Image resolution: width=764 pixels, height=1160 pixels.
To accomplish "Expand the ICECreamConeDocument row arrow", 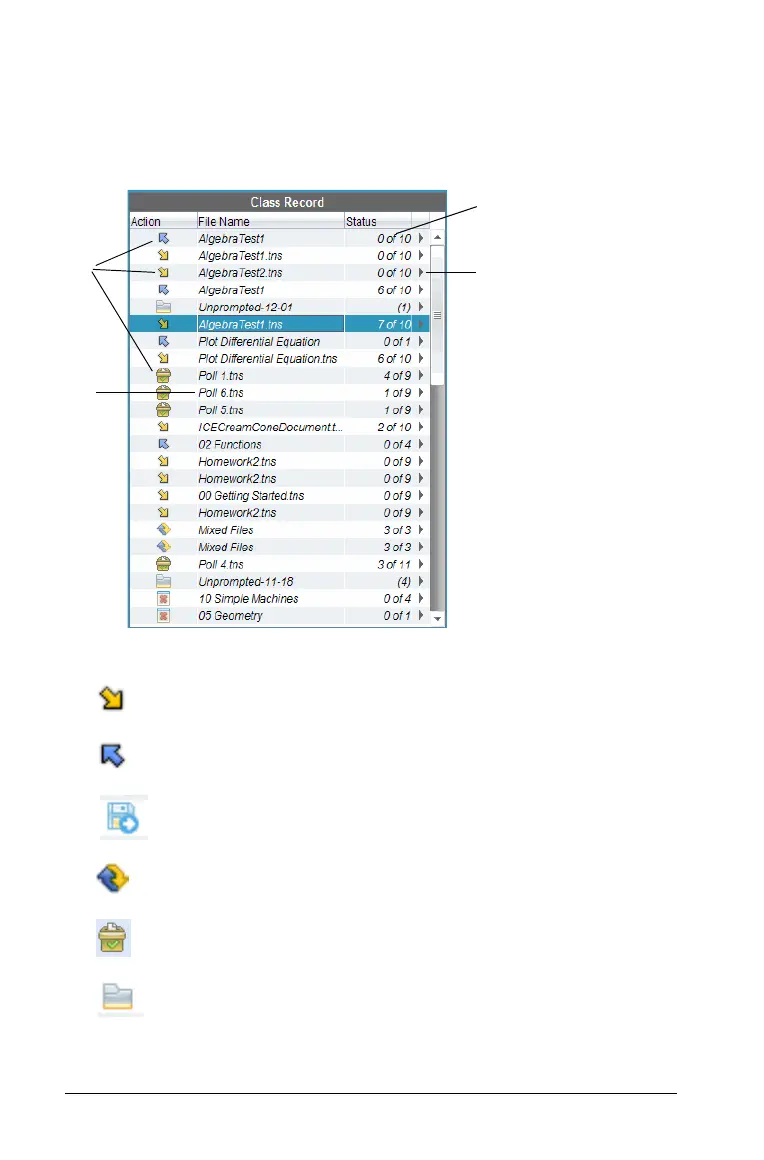I will pos(421,427).
